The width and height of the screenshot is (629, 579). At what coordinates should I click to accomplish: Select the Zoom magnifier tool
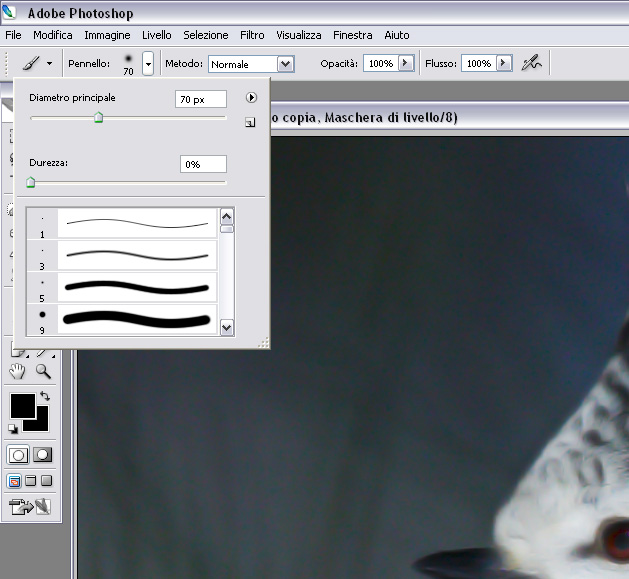tap(43, 372)
